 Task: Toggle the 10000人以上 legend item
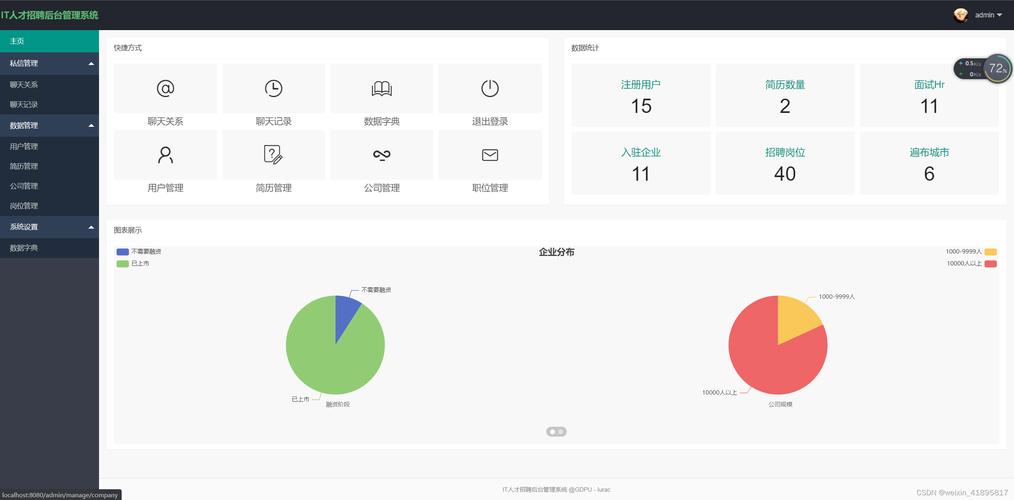tap(971, 264)
